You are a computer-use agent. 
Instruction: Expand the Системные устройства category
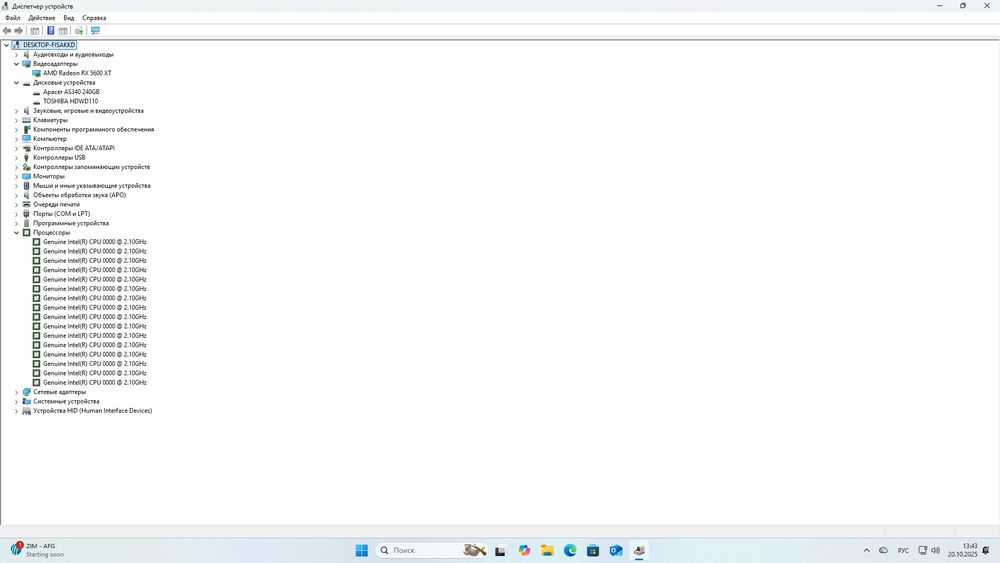[17, 402]
